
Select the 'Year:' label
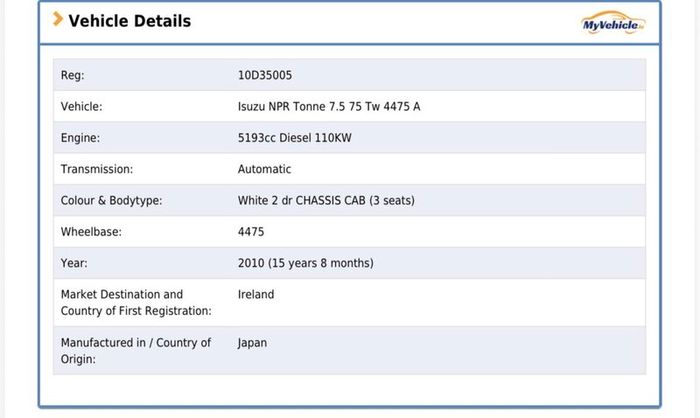pyautogui.click(x=74, y=263)
